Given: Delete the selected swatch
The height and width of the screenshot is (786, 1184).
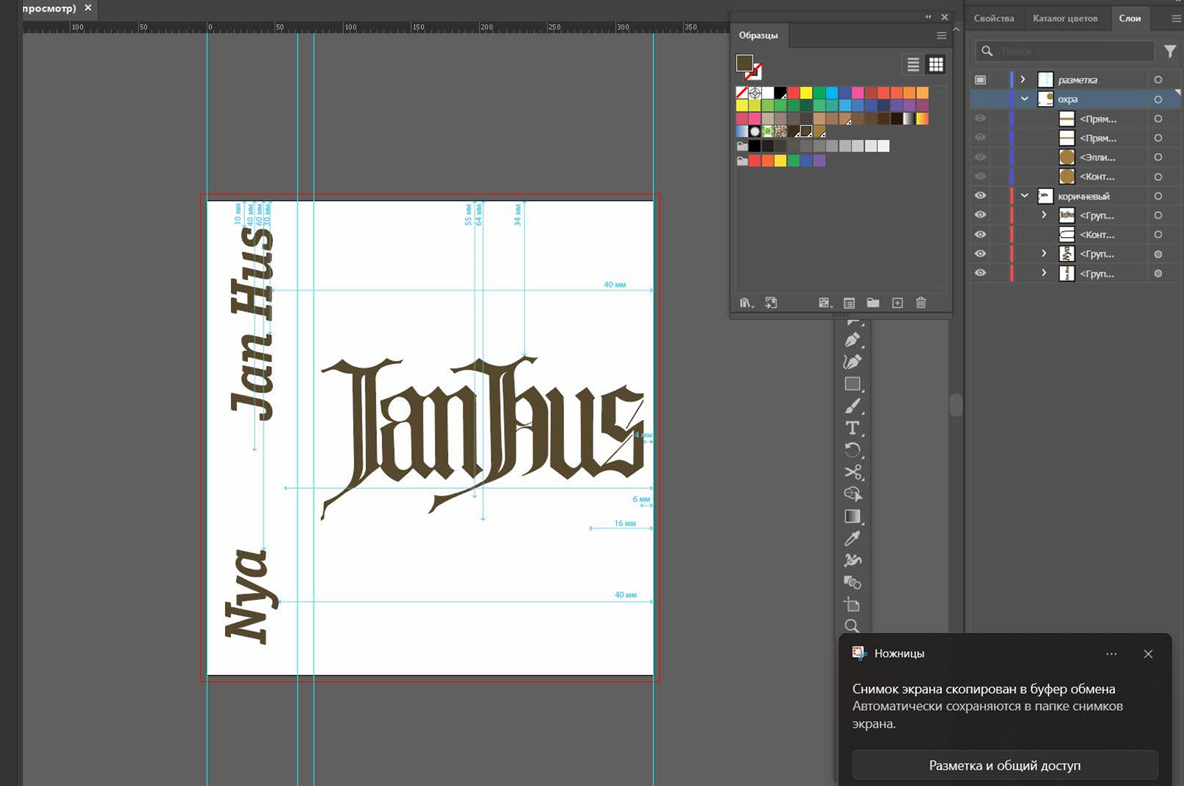Looking at the screenshot, I should pyautogui.click(x=921, y=303).
